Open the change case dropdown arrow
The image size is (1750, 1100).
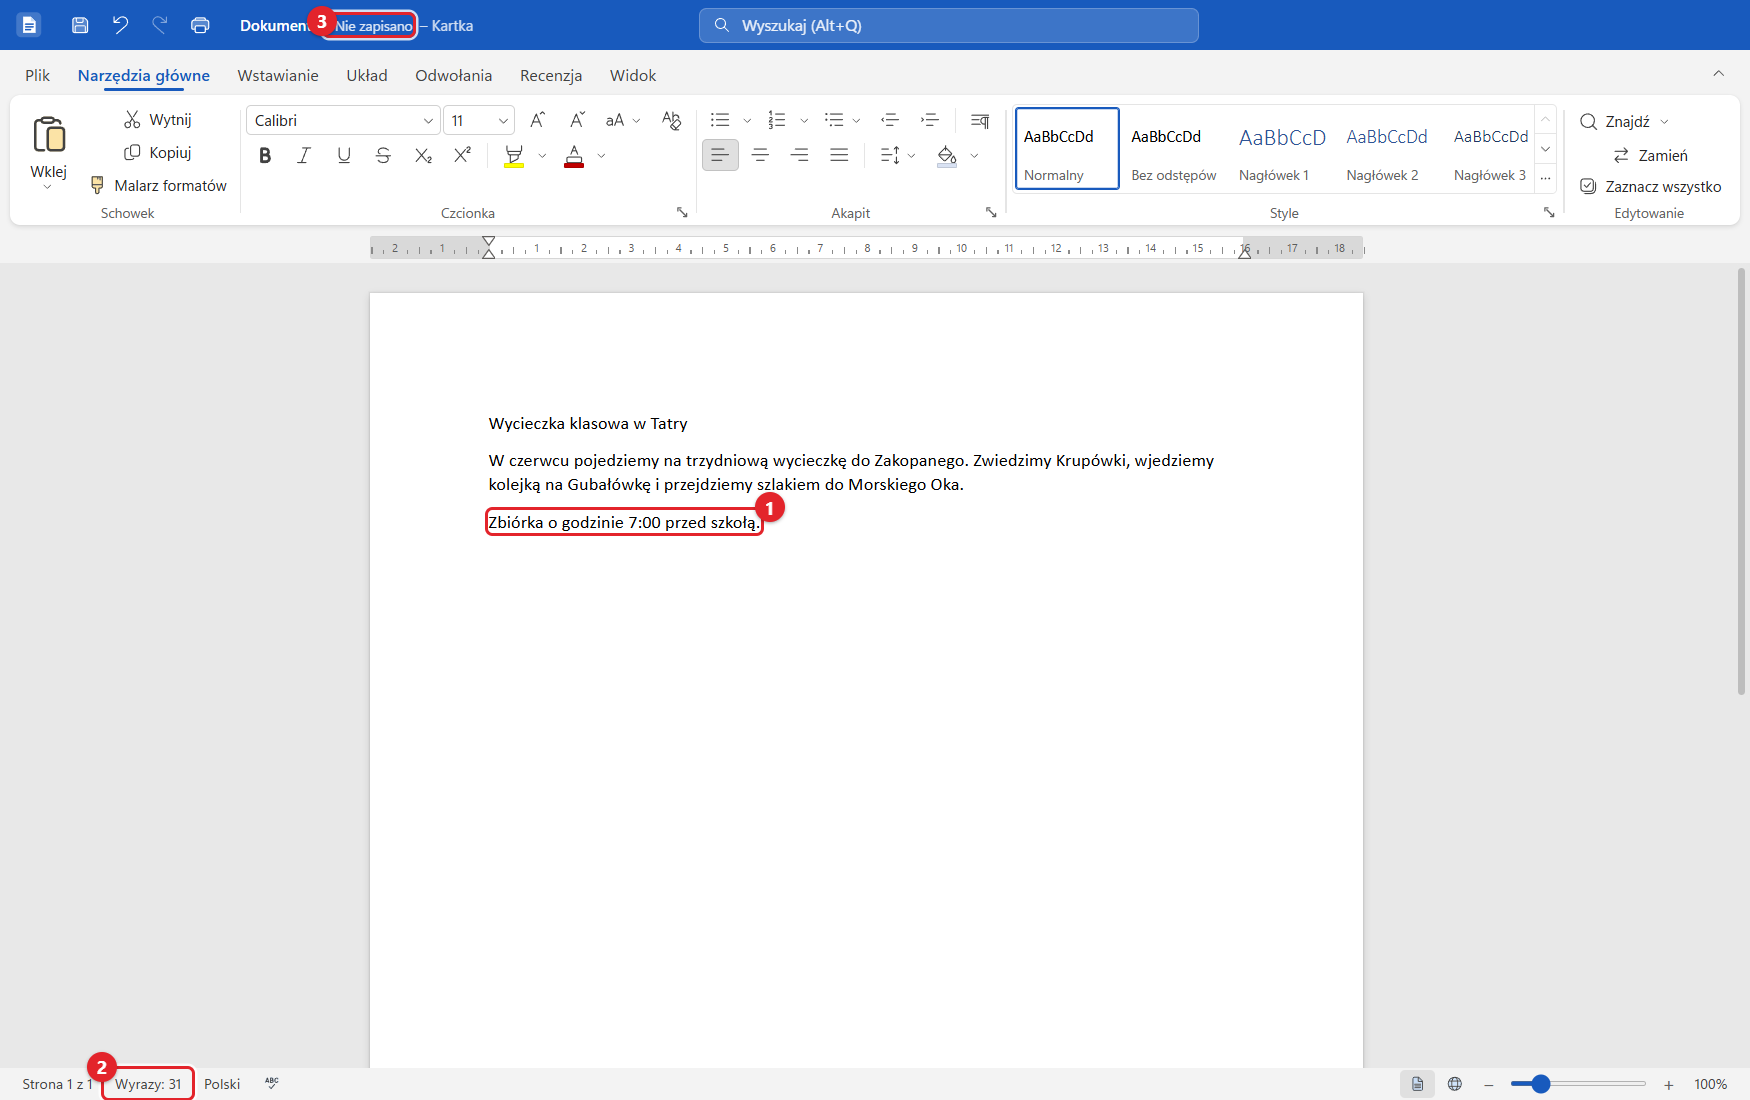pos(637,121)
